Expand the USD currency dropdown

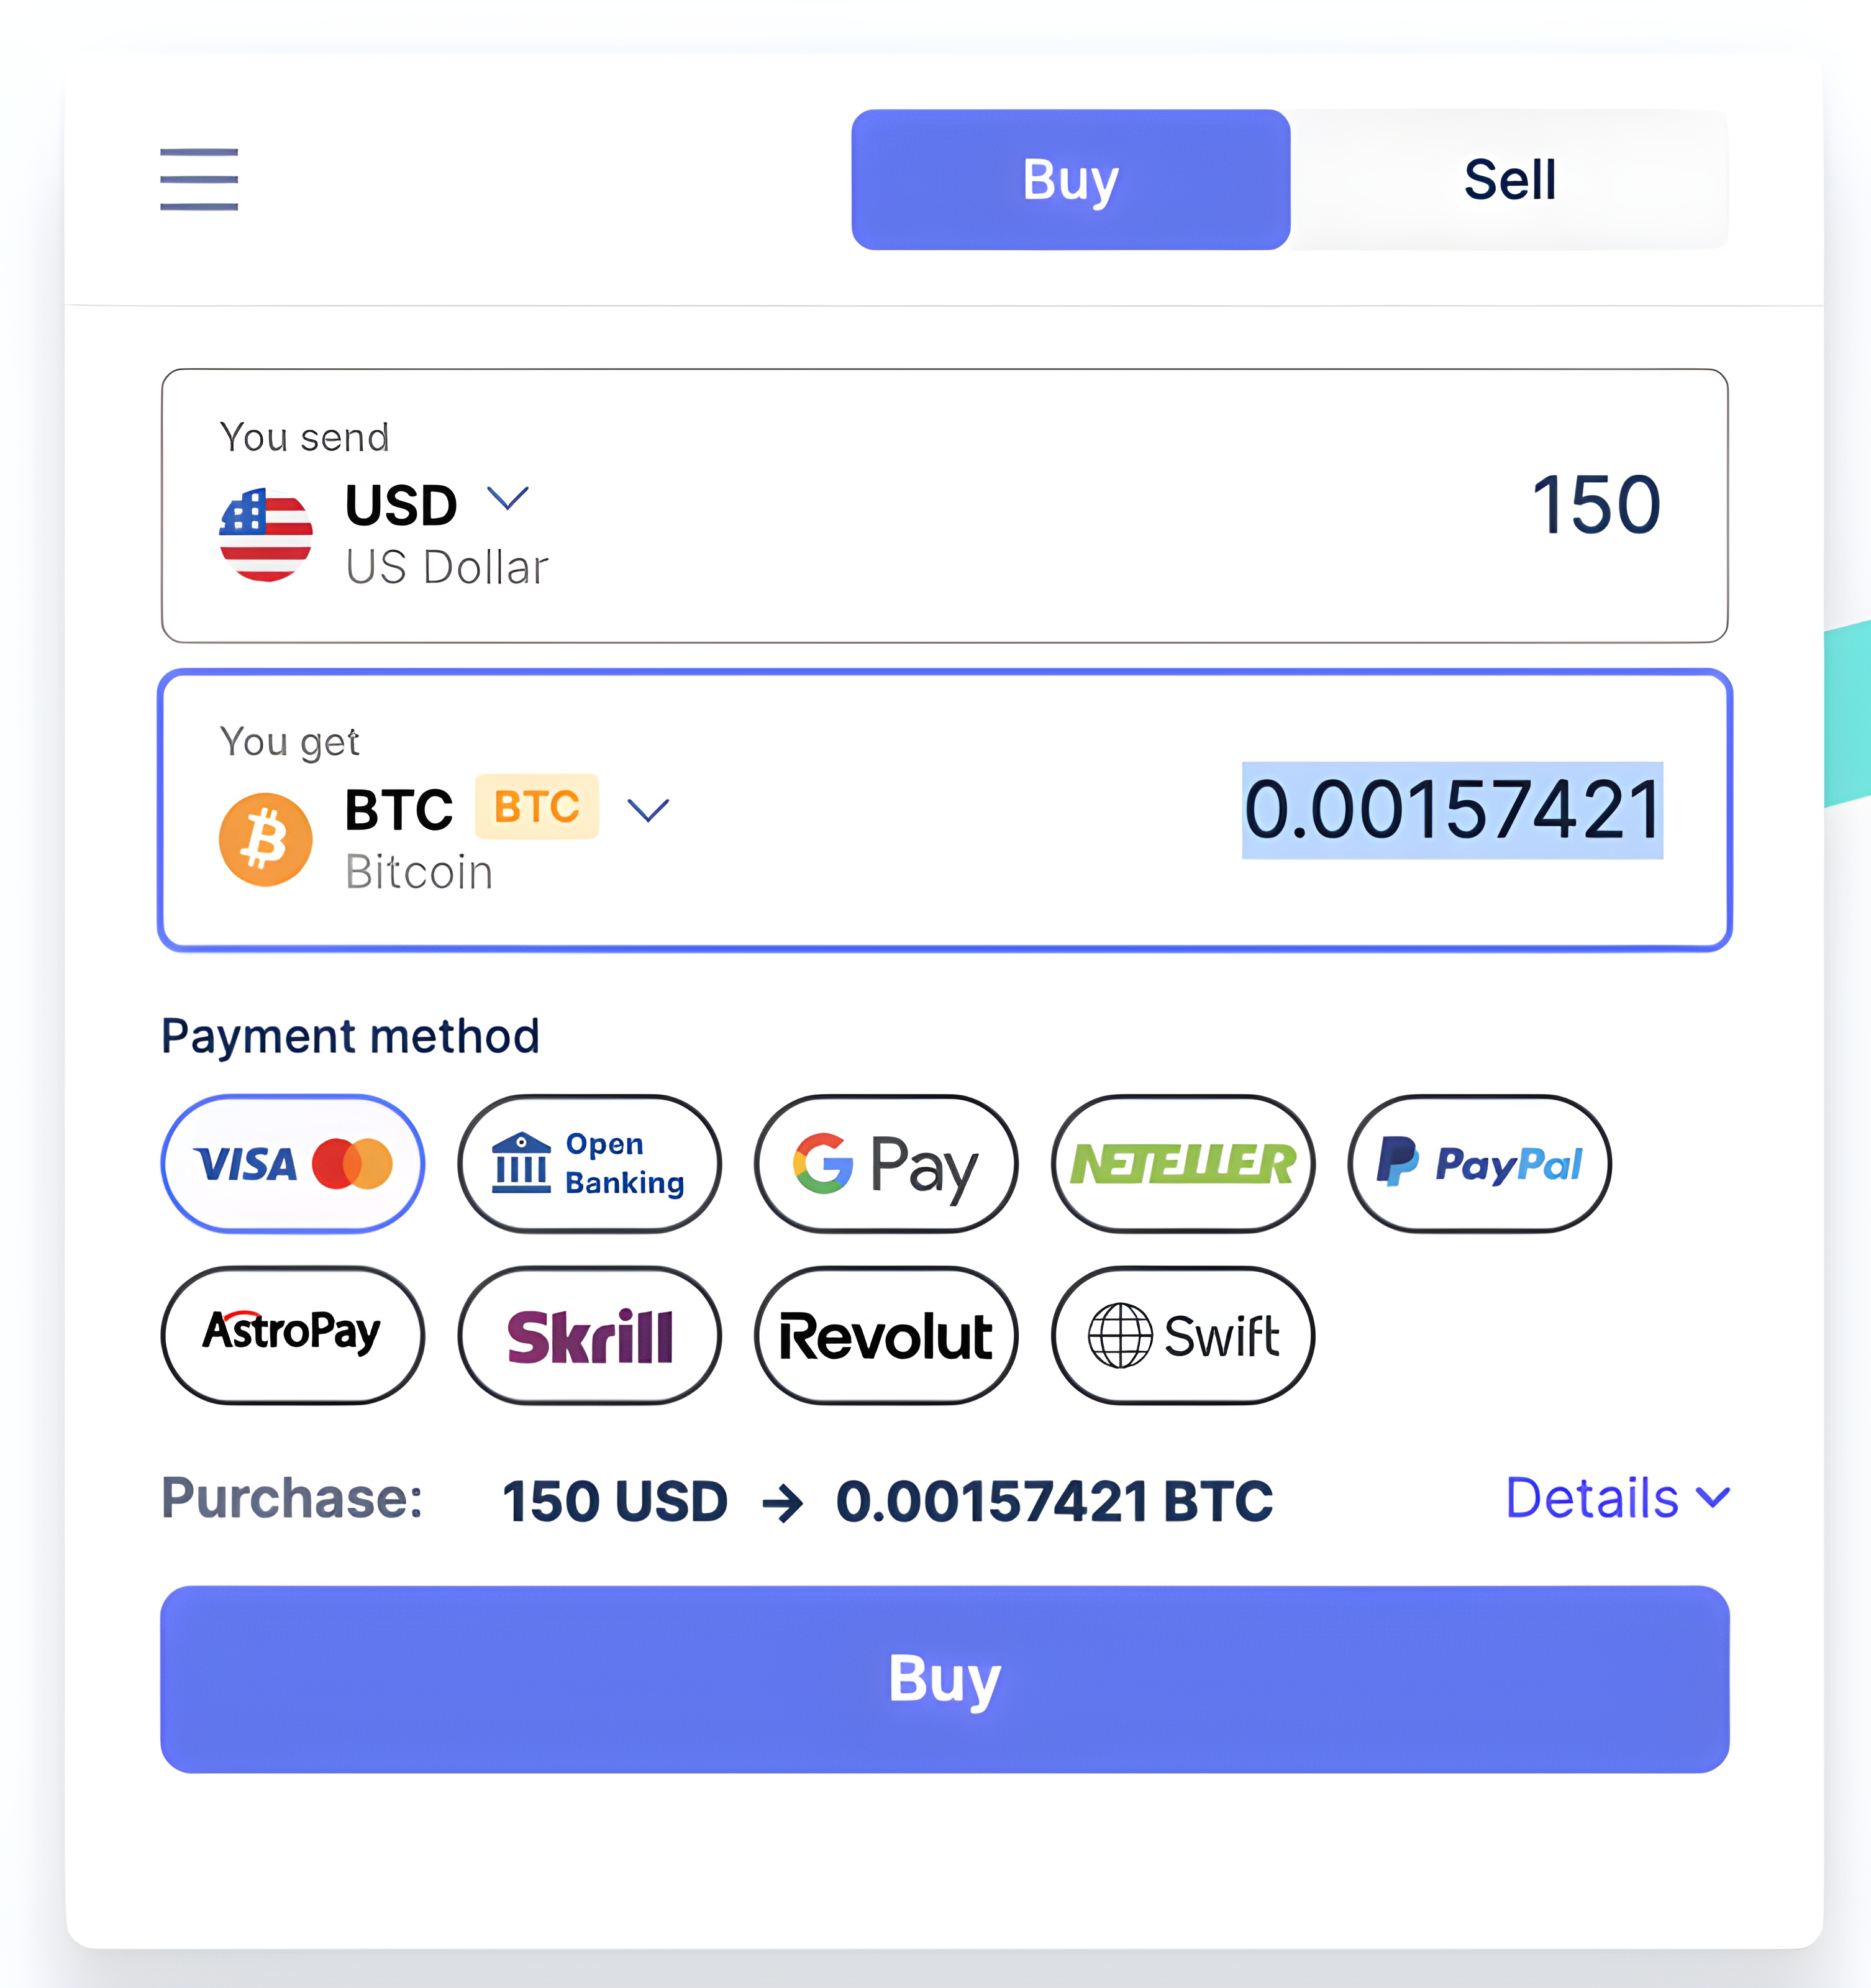tap(507, 498)
